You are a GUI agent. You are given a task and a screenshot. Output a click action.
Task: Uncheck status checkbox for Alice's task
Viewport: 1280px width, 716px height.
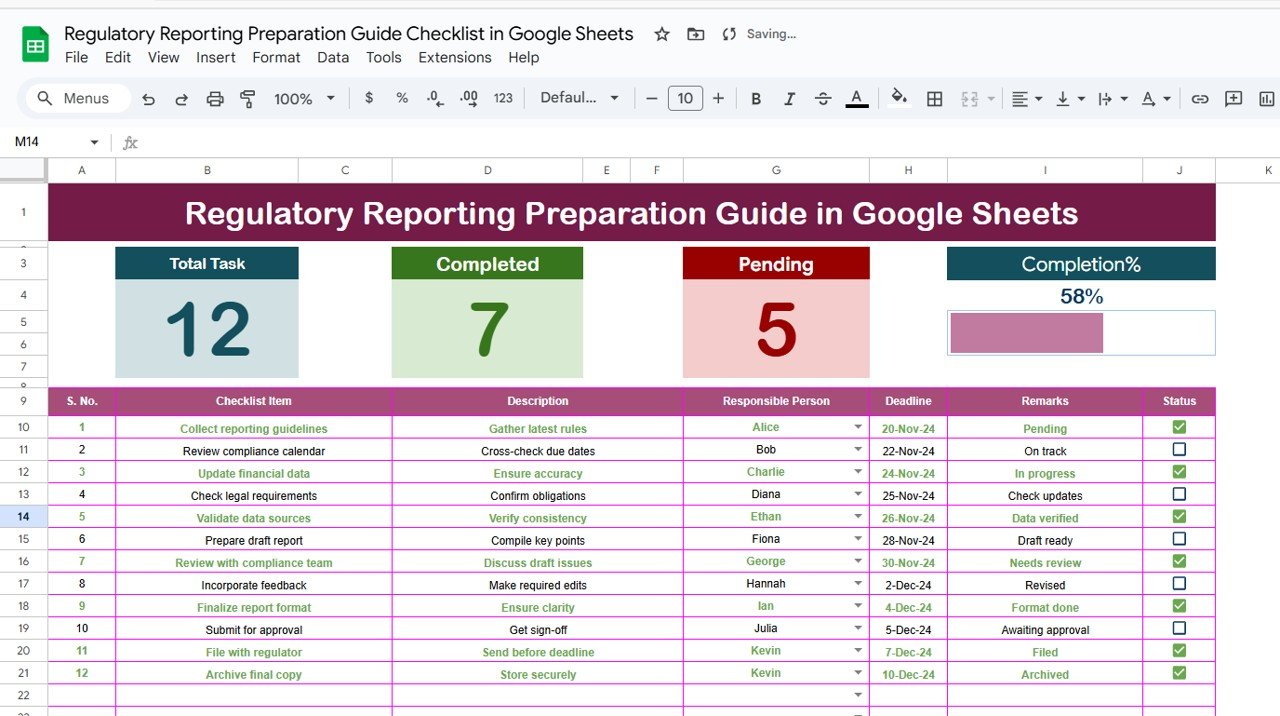click(x=1179, y=427)
